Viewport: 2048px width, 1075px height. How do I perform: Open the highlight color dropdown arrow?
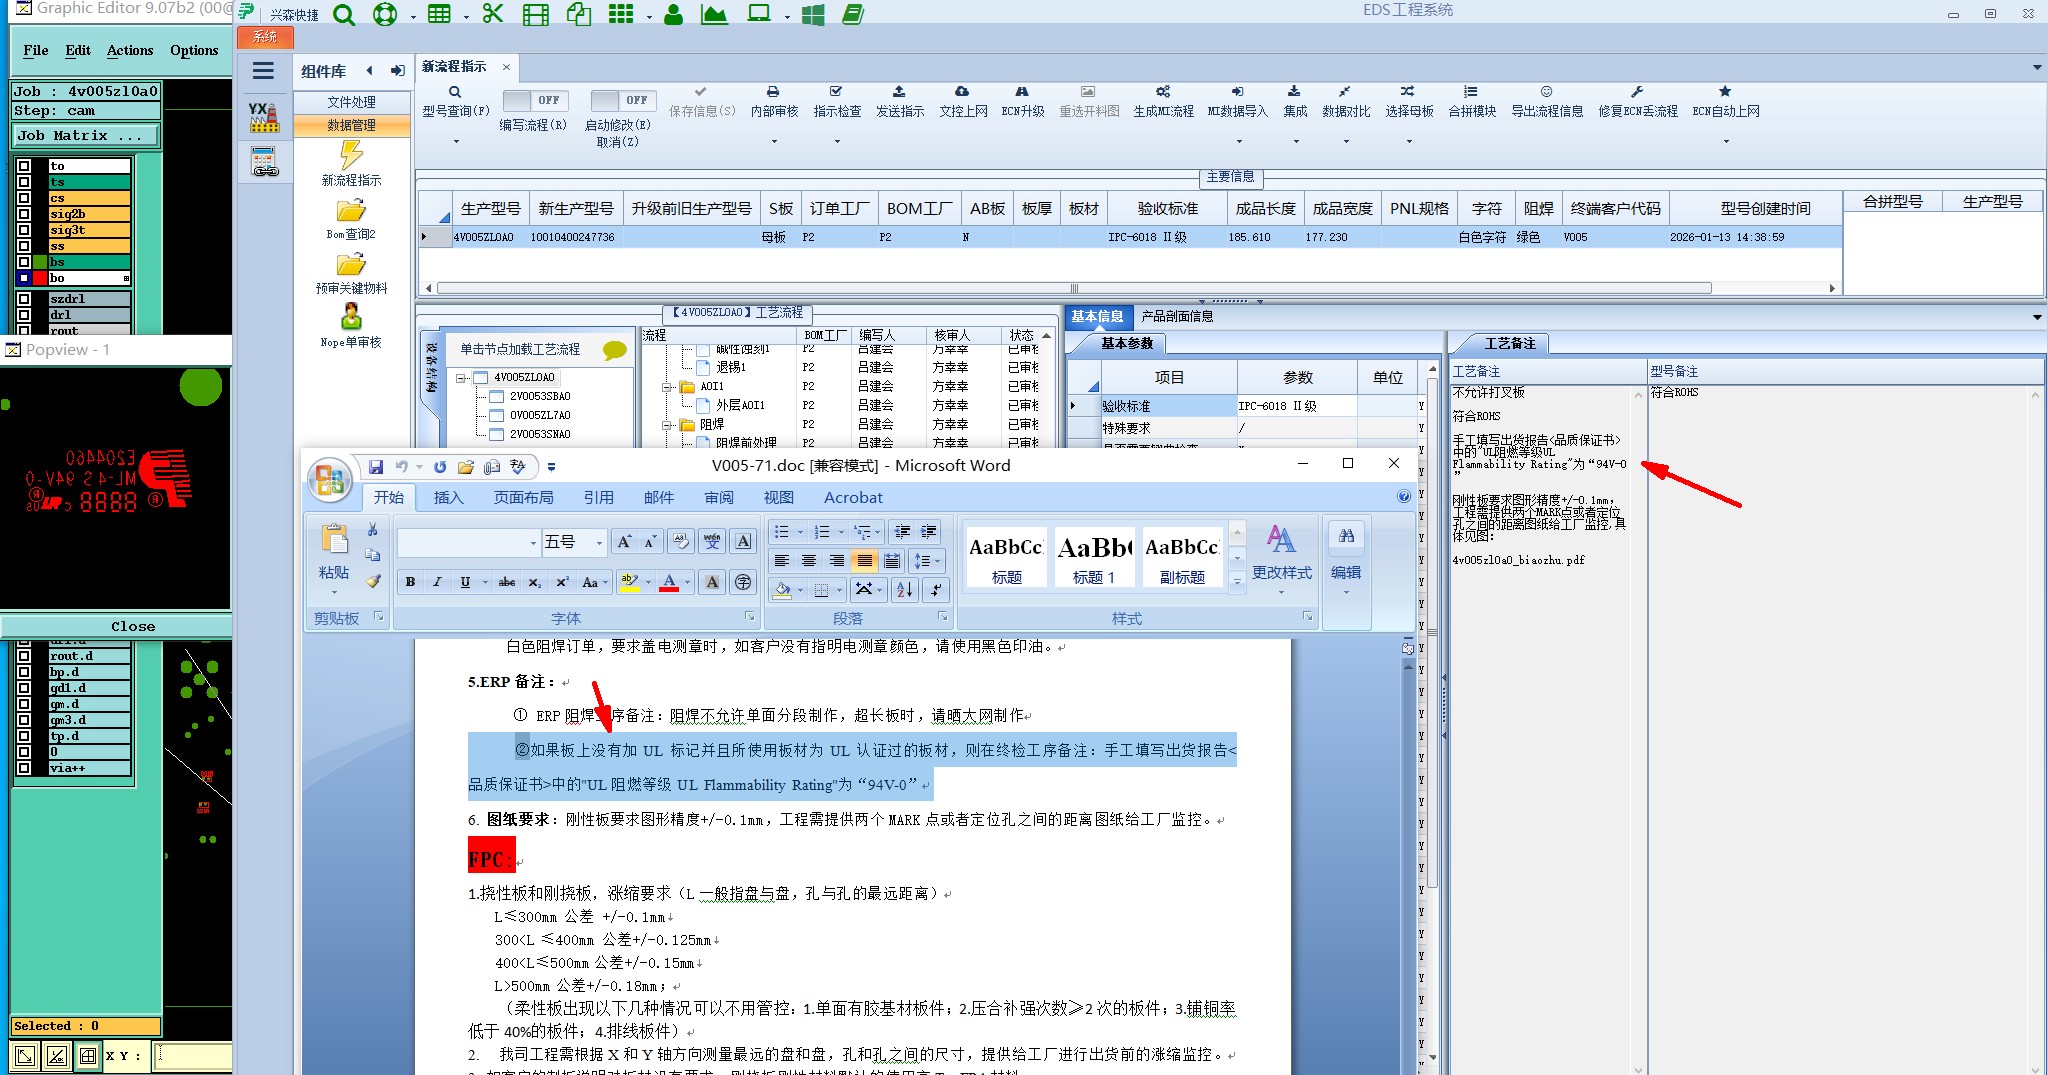648,582
